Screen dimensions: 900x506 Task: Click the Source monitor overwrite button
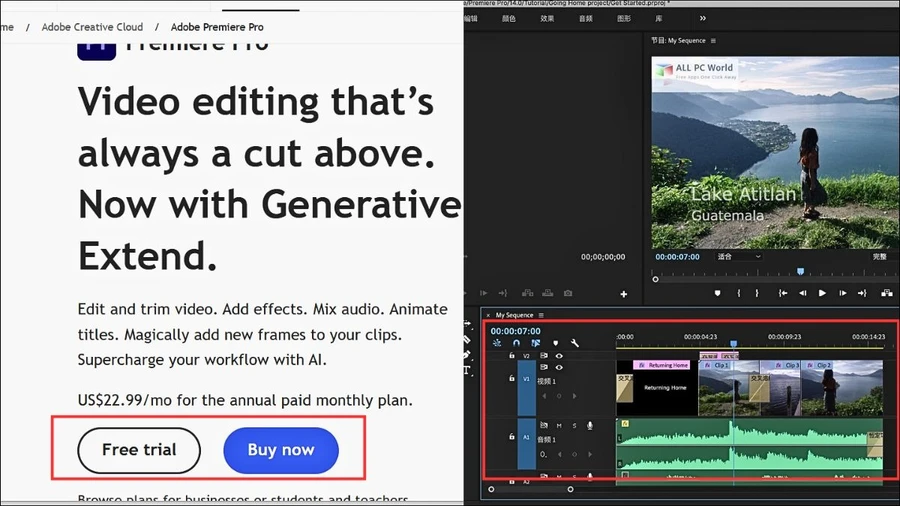[x=548, y=293]
